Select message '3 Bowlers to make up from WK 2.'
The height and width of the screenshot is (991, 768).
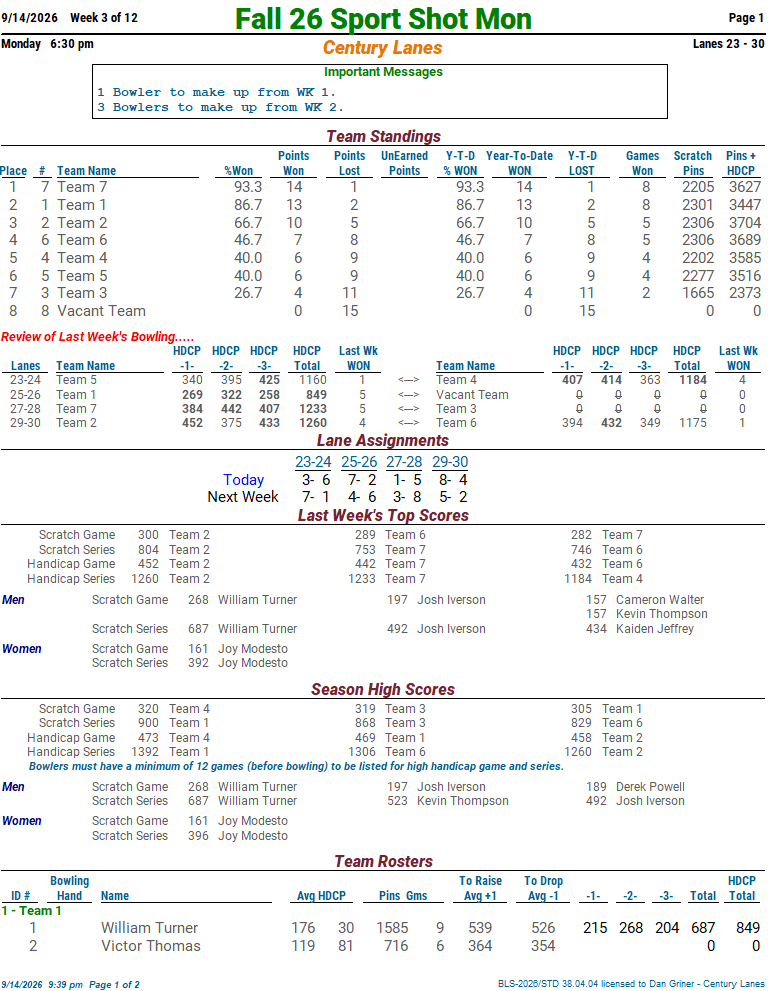(x=220, y=107)
